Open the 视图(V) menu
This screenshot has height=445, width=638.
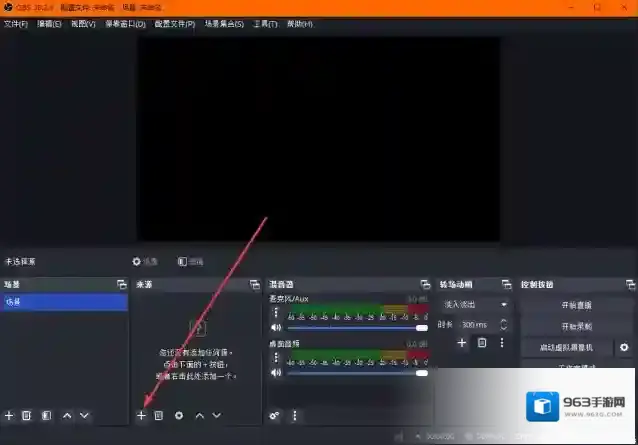[83, 24]
